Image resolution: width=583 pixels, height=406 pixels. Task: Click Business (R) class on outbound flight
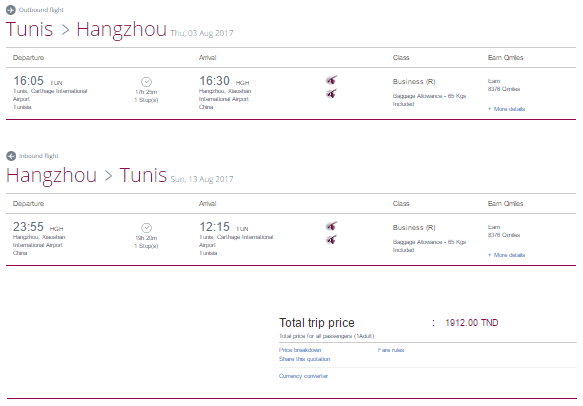[x=414, y=81]
